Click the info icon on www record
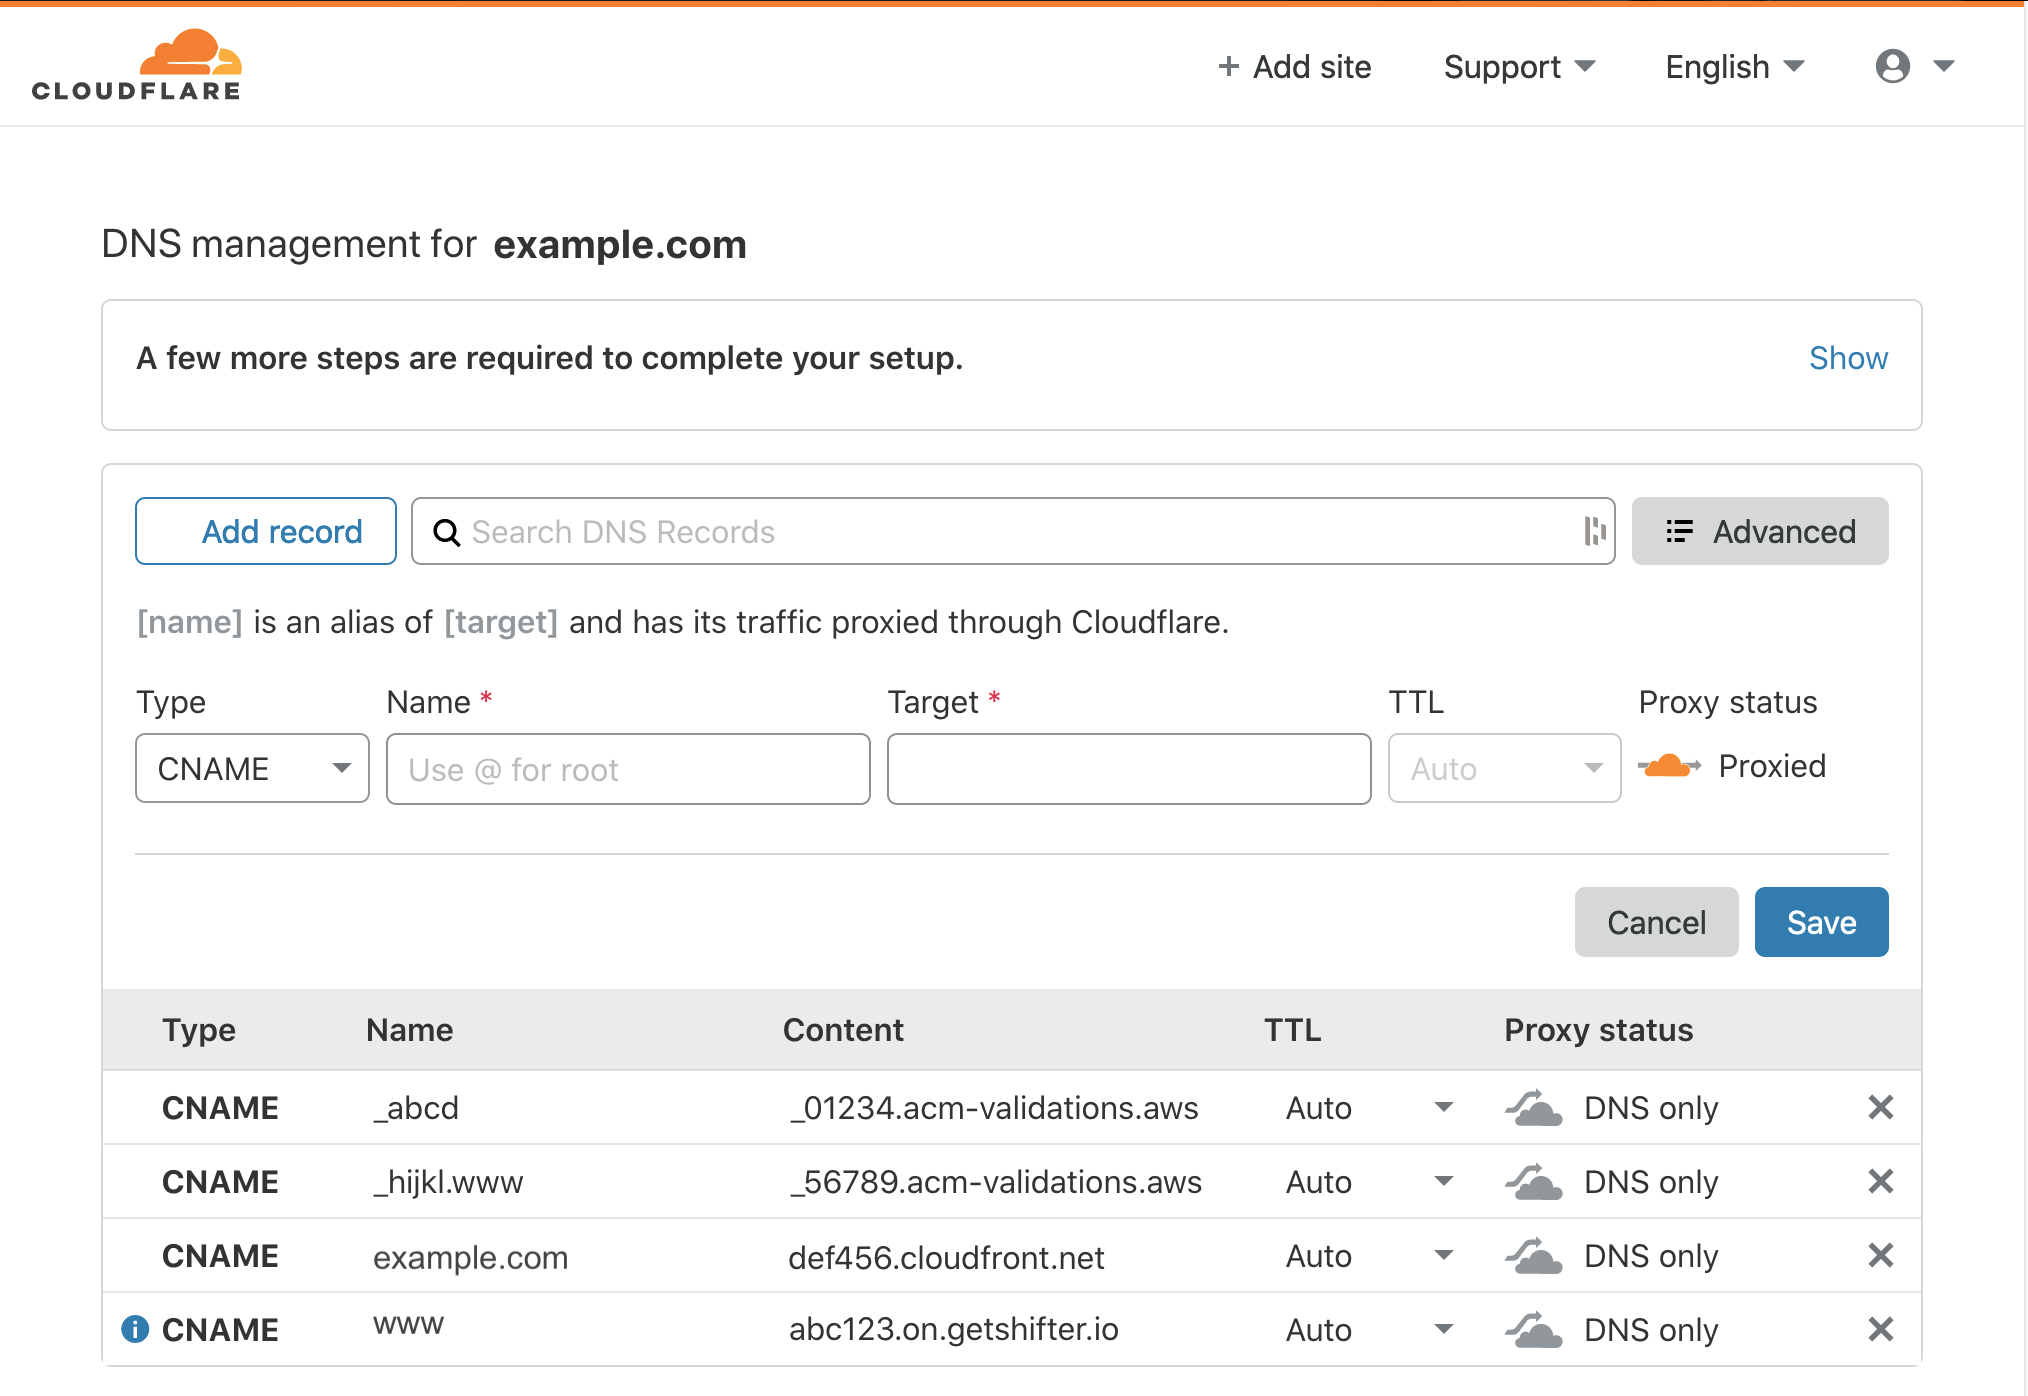 pos(135,1329)
